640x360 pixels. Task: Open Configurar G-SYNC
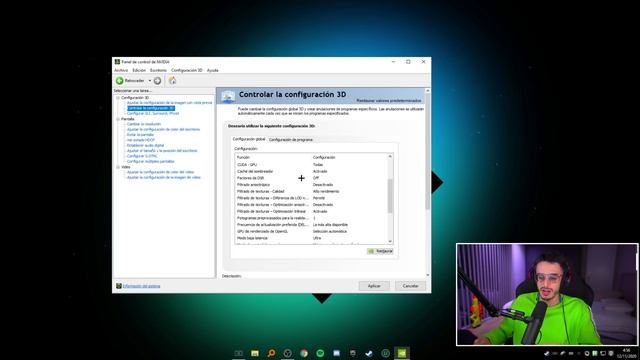coord(142,156)
